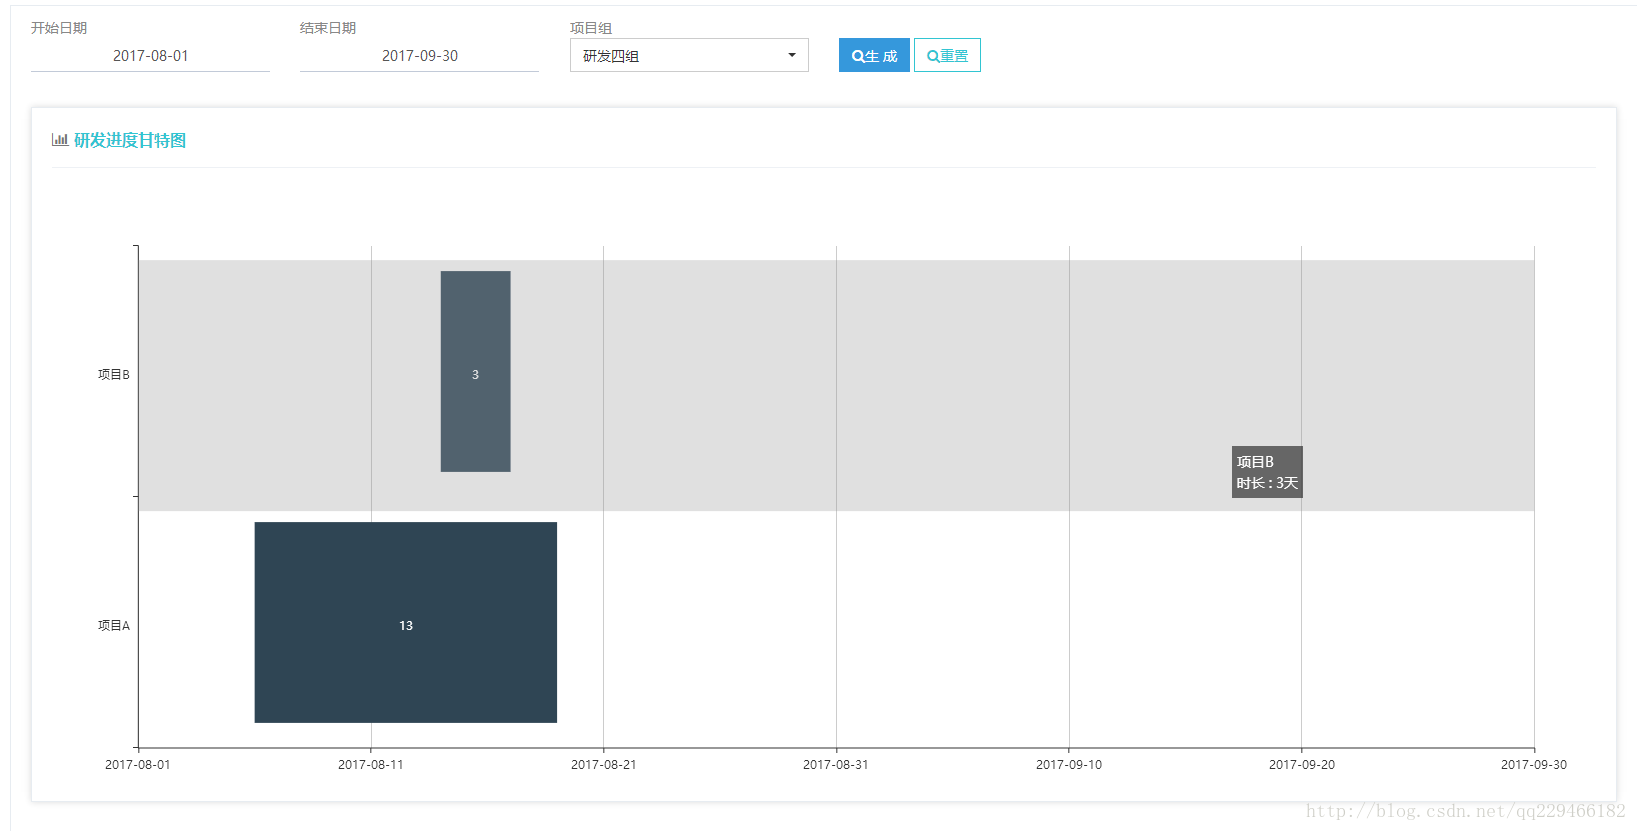The height and width of the screenshot is (831, 1637).
Task: Click the 2017-09-30 axis date label
Action: pyautogui.click(x=1534, y=764)
